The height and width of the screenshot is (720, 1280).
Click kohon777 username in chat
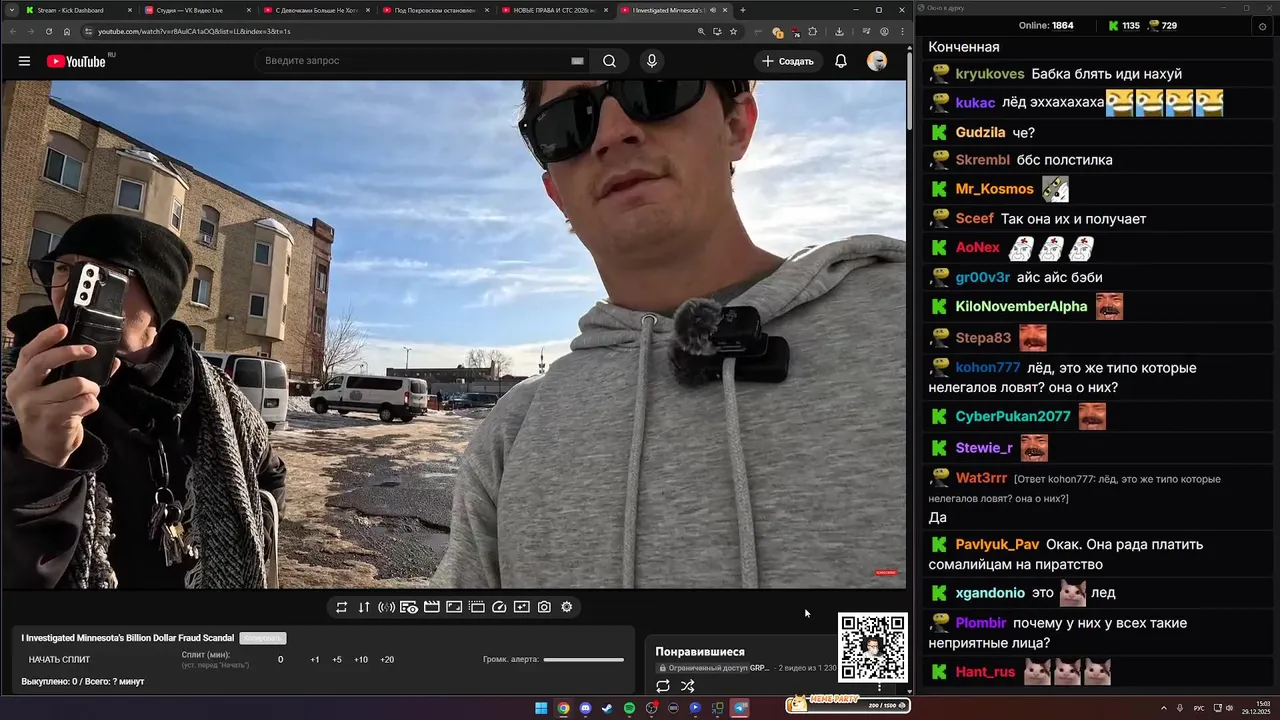tap(988, 368)
